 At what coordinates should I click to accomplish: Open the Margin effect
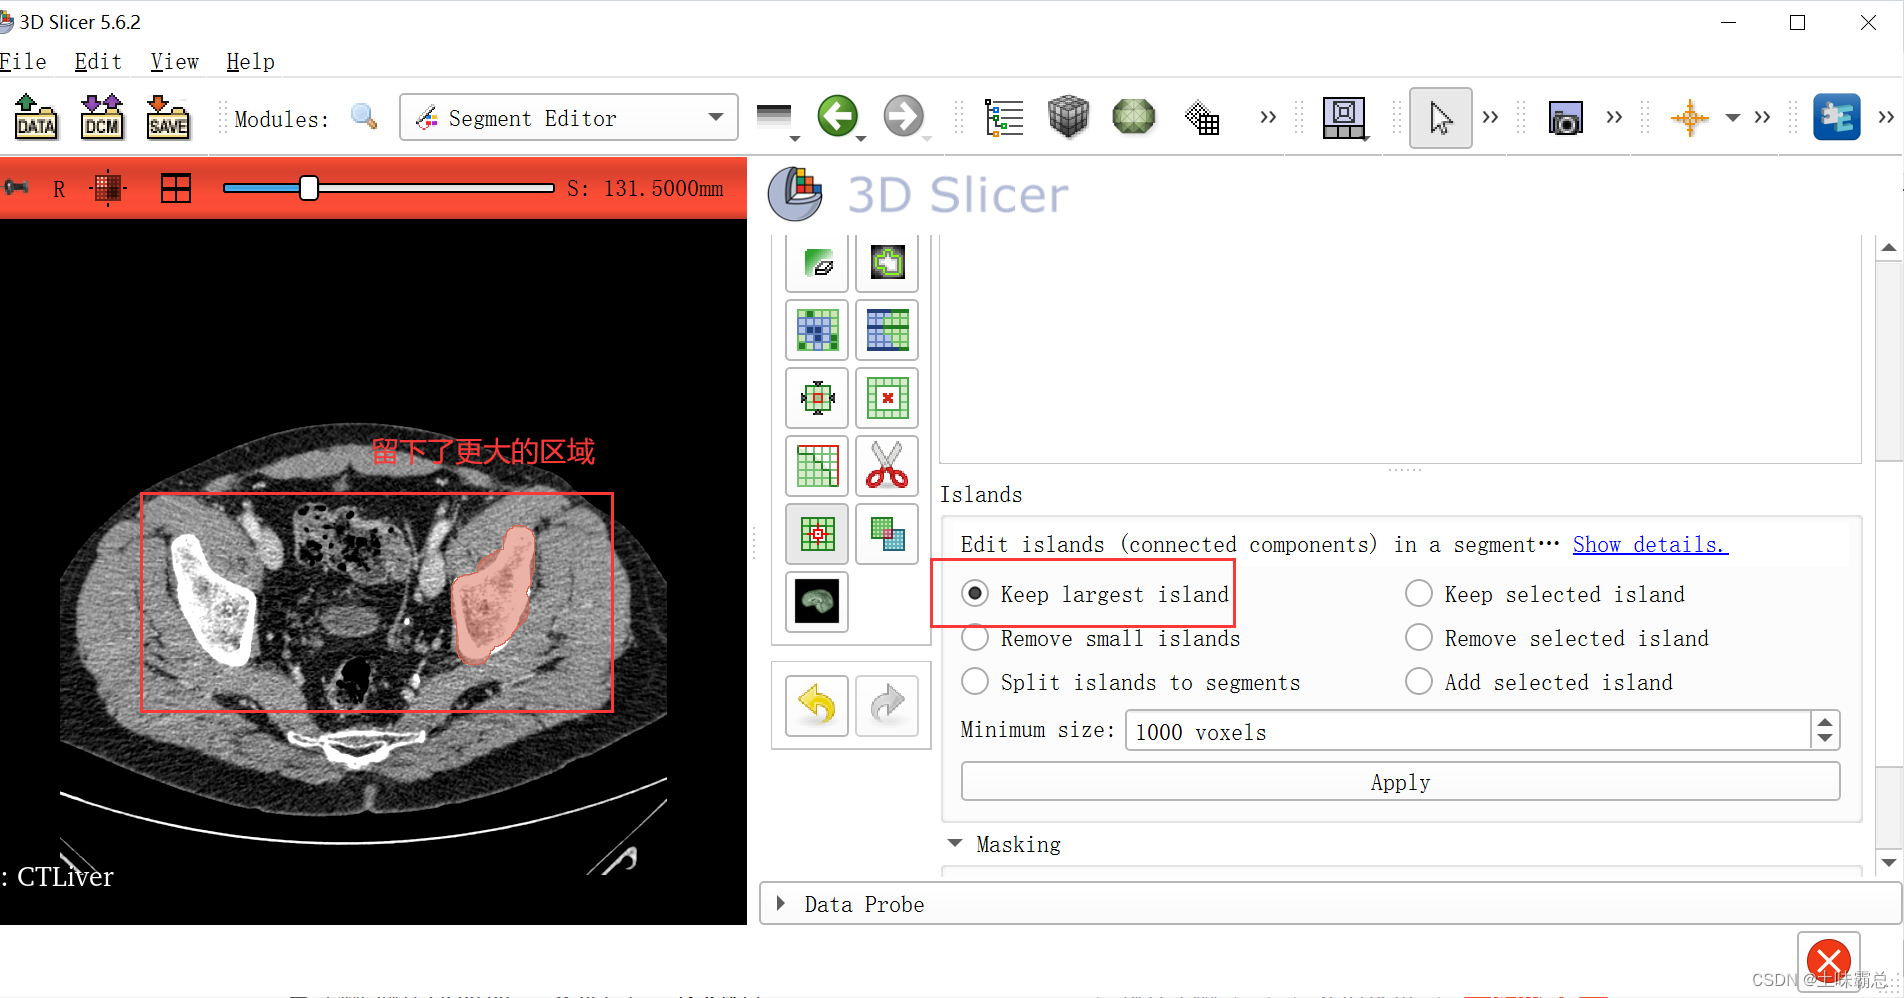point(817,398)
